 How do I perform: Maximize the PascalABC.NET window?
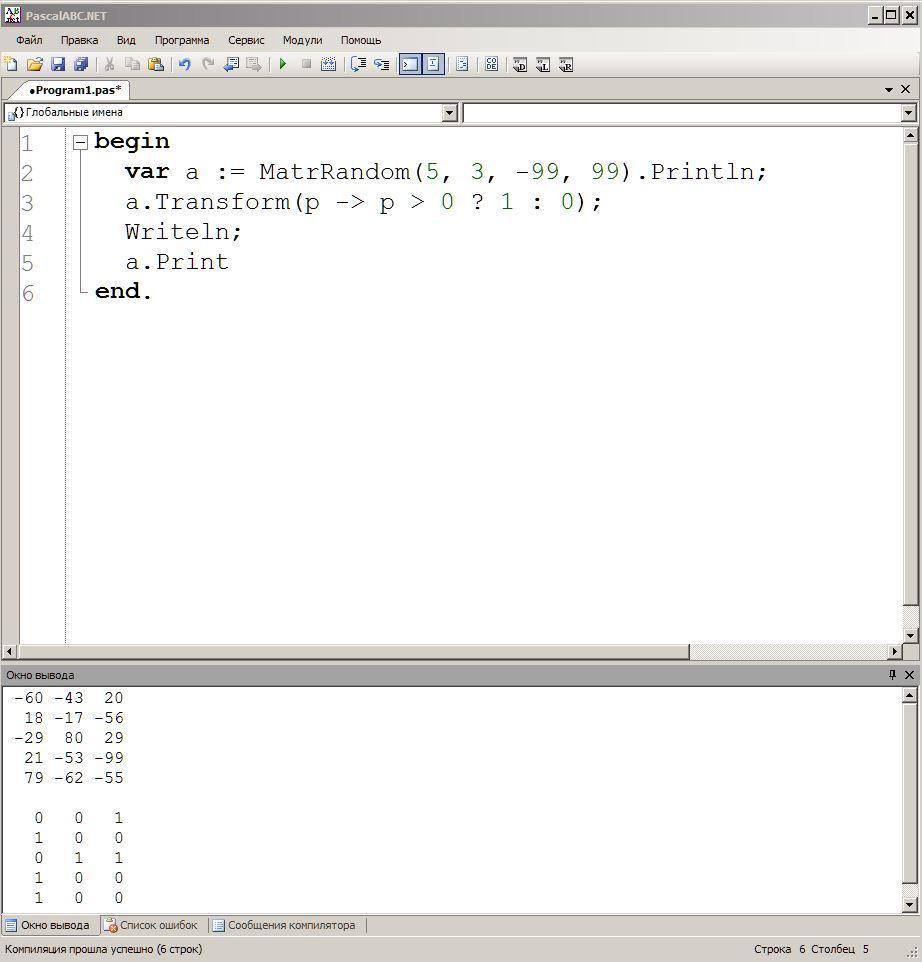[892, 15]
